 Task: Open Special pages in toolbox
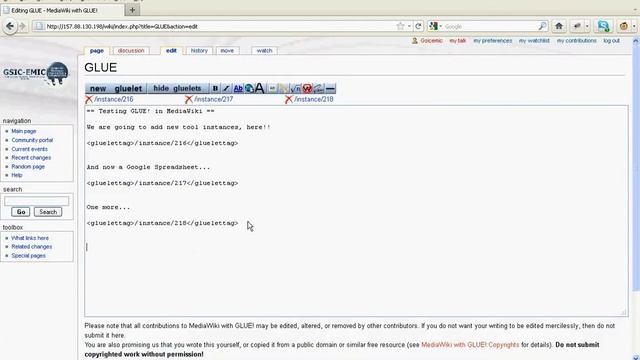28,256
